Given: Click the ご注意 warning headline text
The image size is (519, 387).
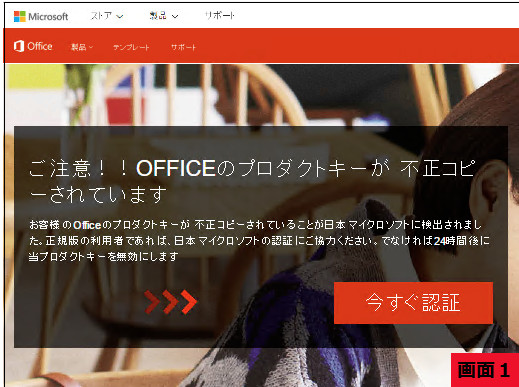Looking at the screenshot, I should coord(252,181).
